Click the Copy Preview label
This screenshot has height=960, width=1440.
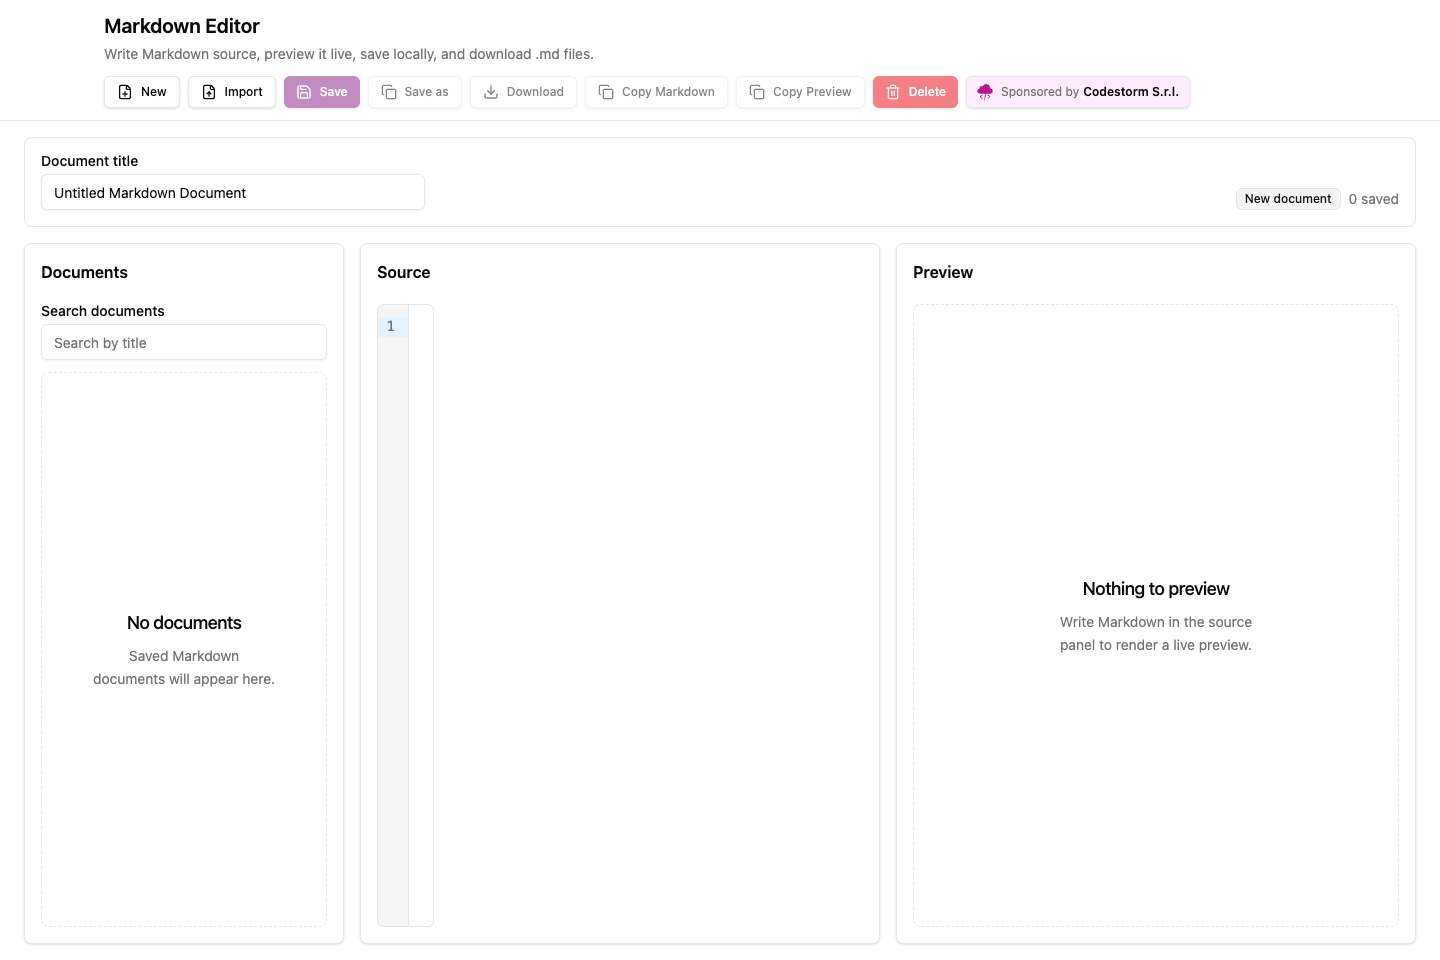(x=812, y=92)
